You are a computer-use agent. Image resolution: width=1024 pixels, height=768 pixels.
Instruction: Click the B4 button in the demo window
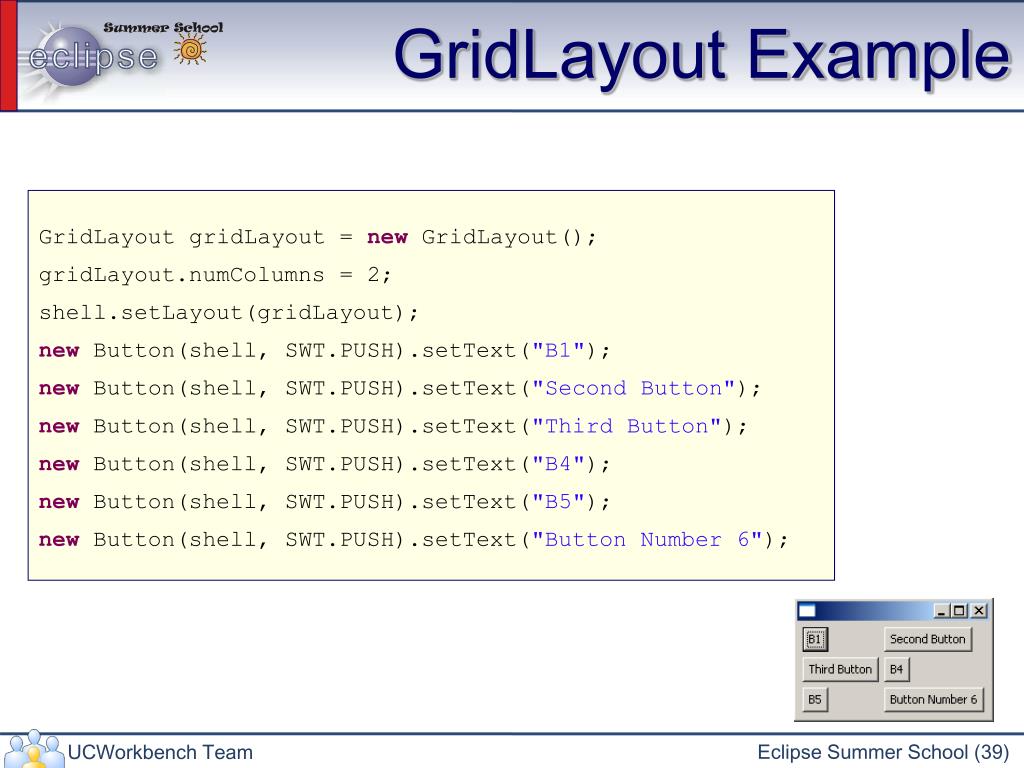click(896, 669)
